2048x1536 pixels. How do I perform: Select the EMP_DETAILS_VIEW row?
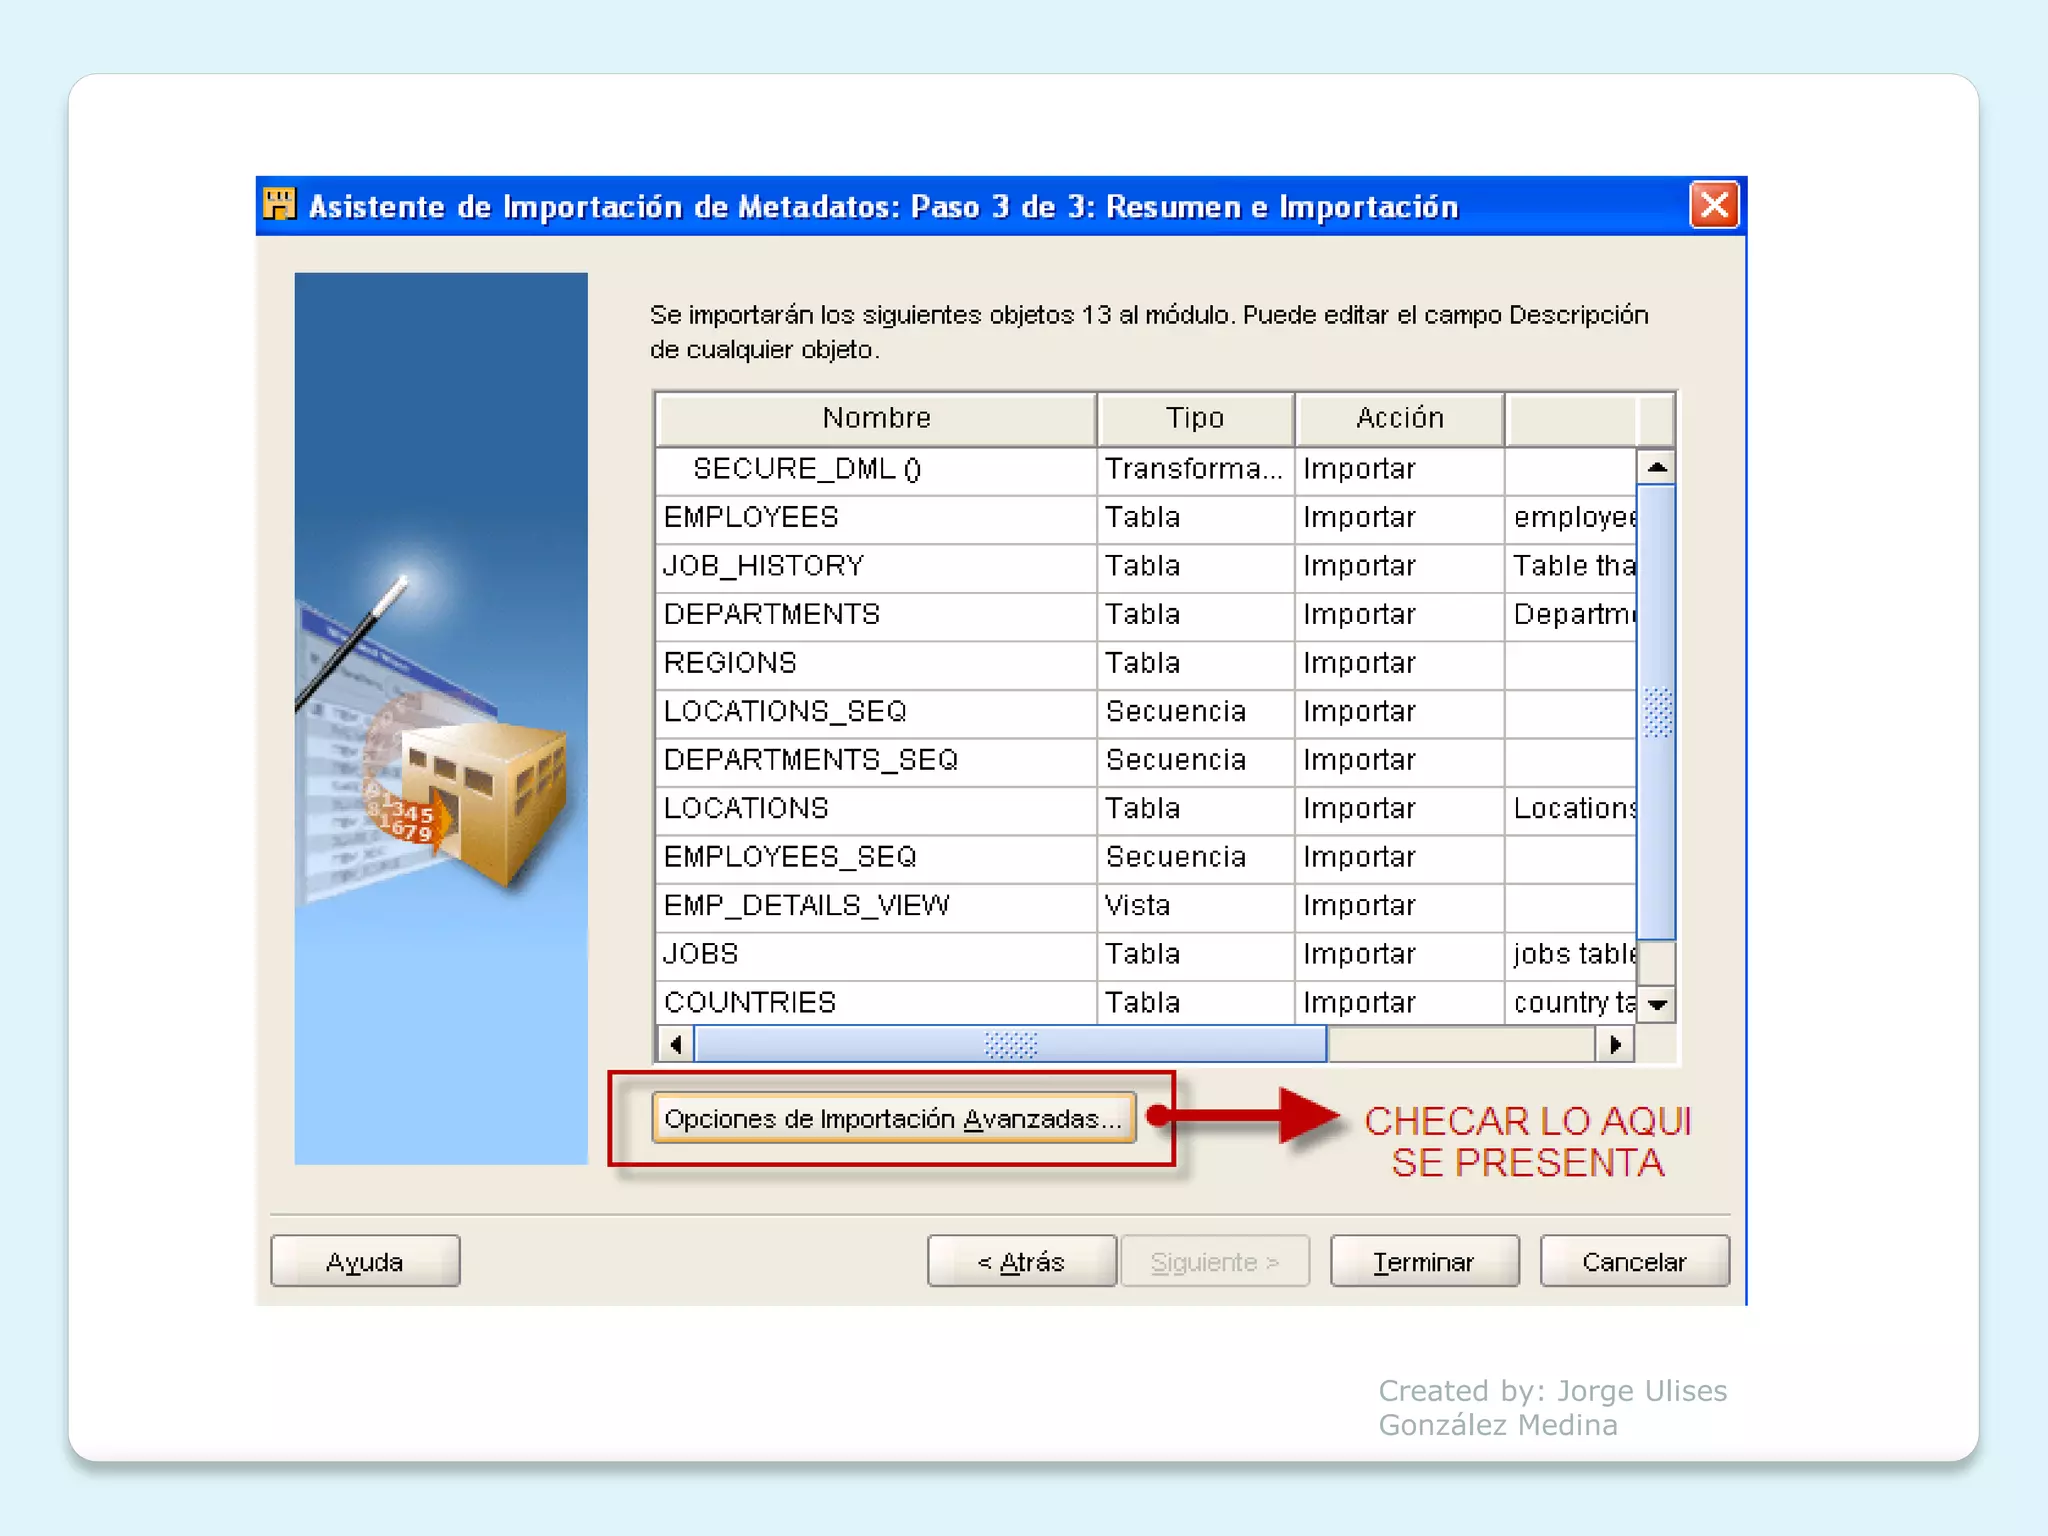[806, 905]
